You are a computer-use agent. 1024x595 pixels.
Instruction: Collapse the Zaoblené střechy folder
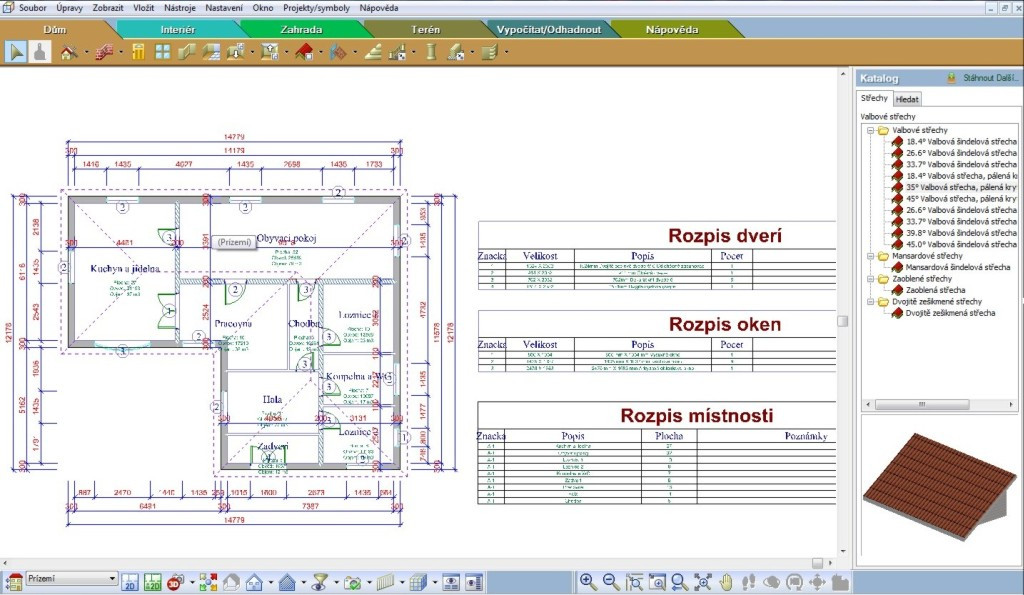871,279
